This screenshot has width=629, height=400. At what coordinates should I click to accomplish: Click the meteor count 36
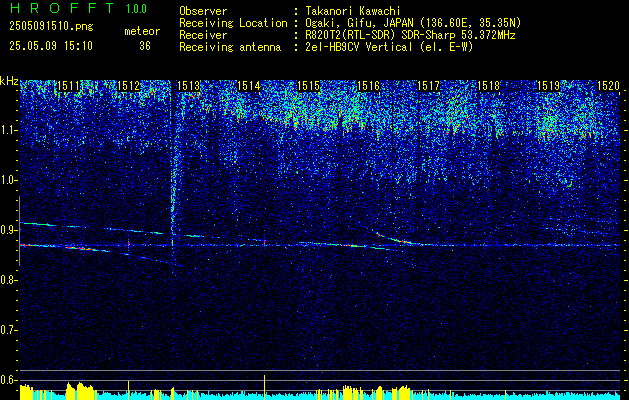pos(145,46)
